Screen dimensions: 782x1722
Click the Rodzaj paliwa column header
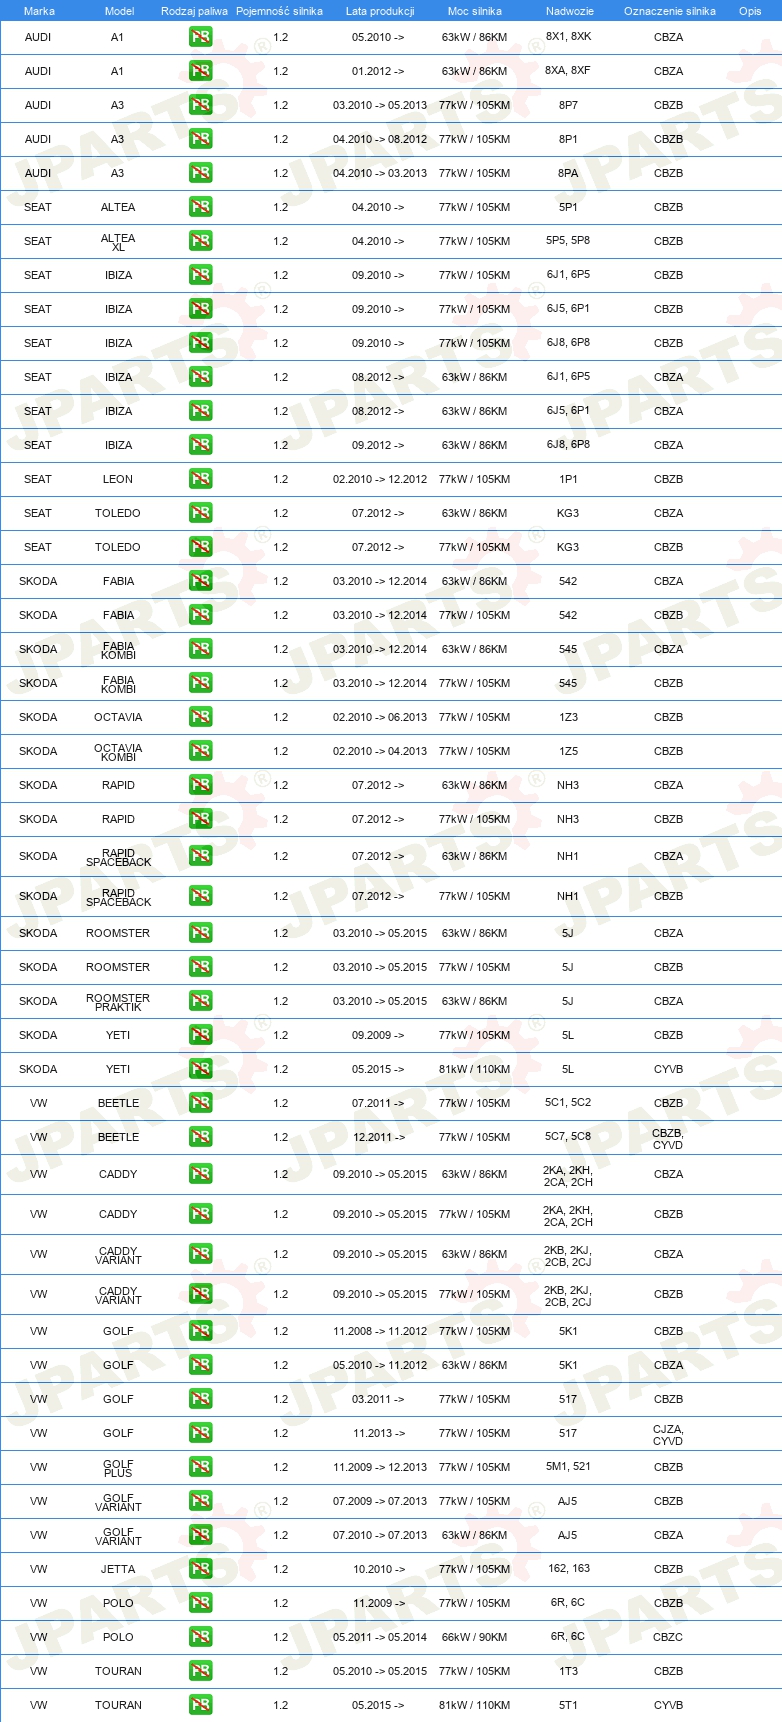194,11
